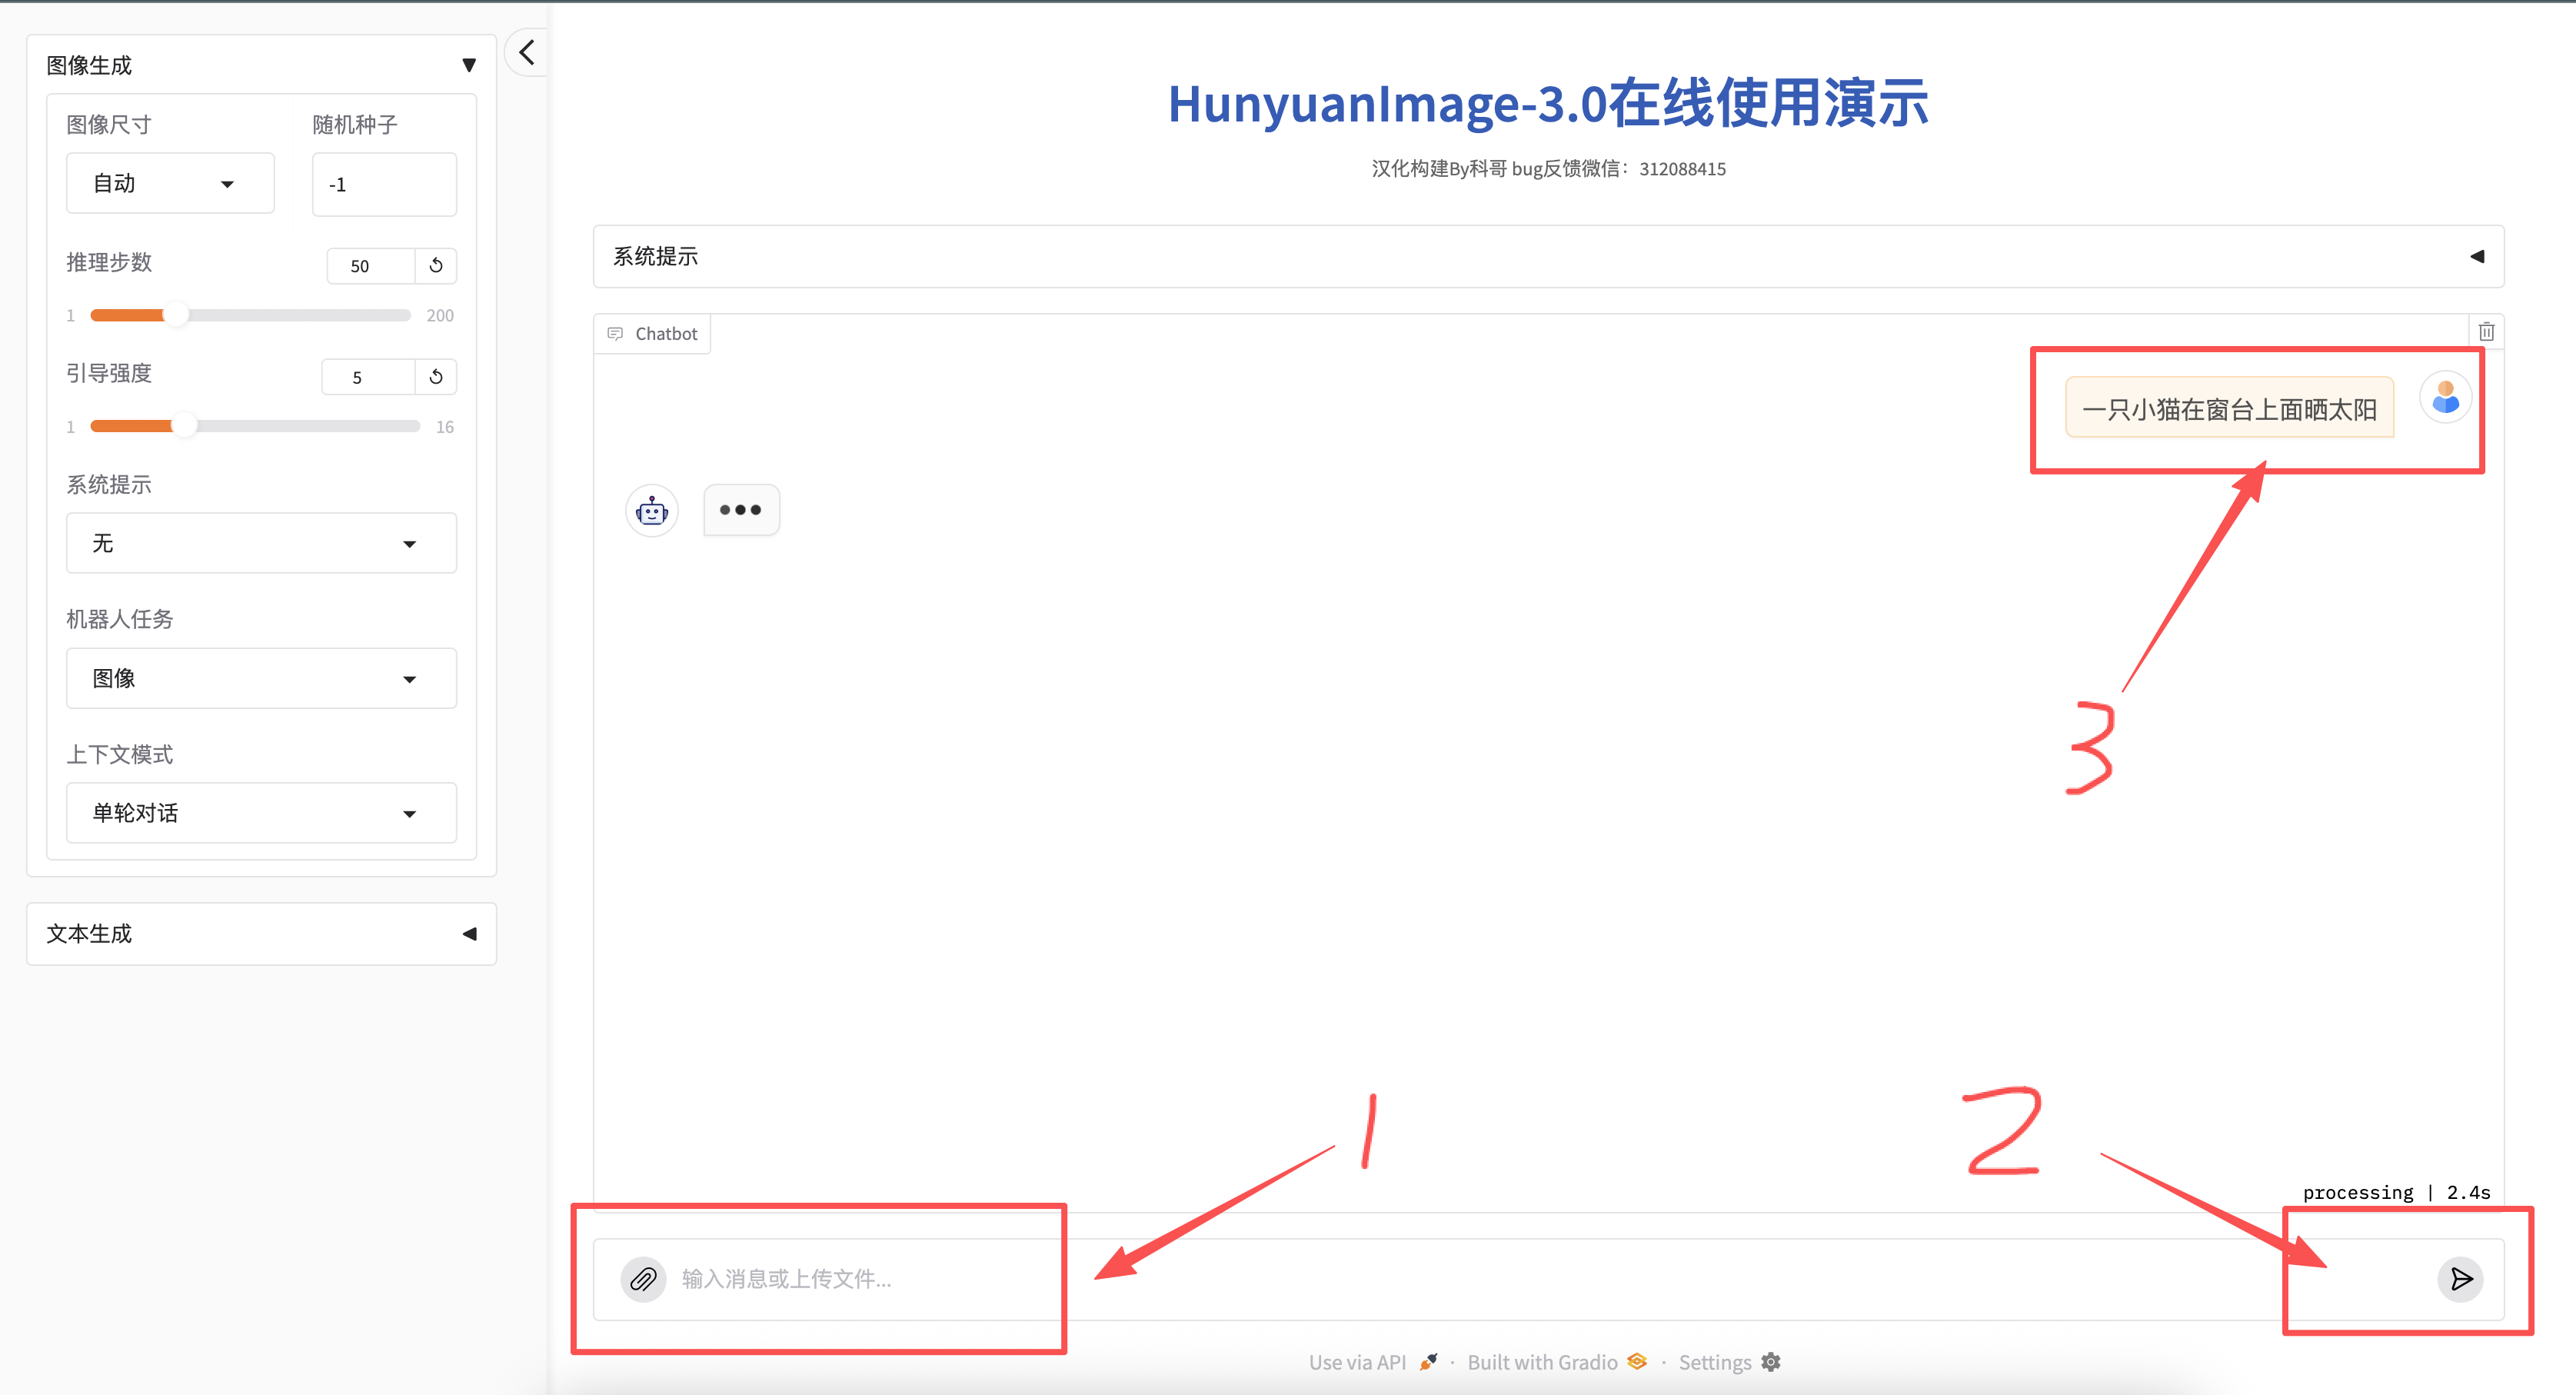Click the 引导强度 slider handle
Screen dimensions: 2576x1395
click(184, 426)
